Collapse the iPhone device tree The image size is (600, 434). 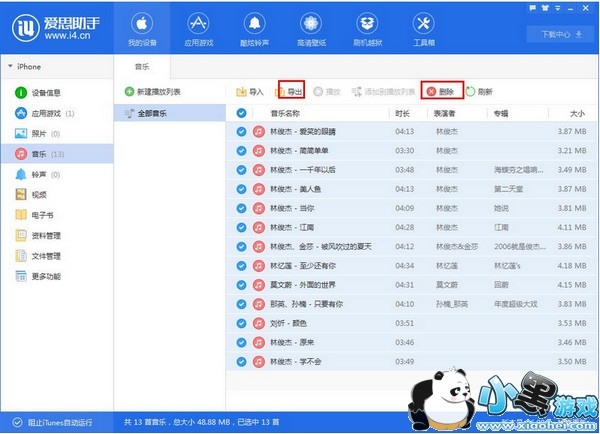point(10,66)
